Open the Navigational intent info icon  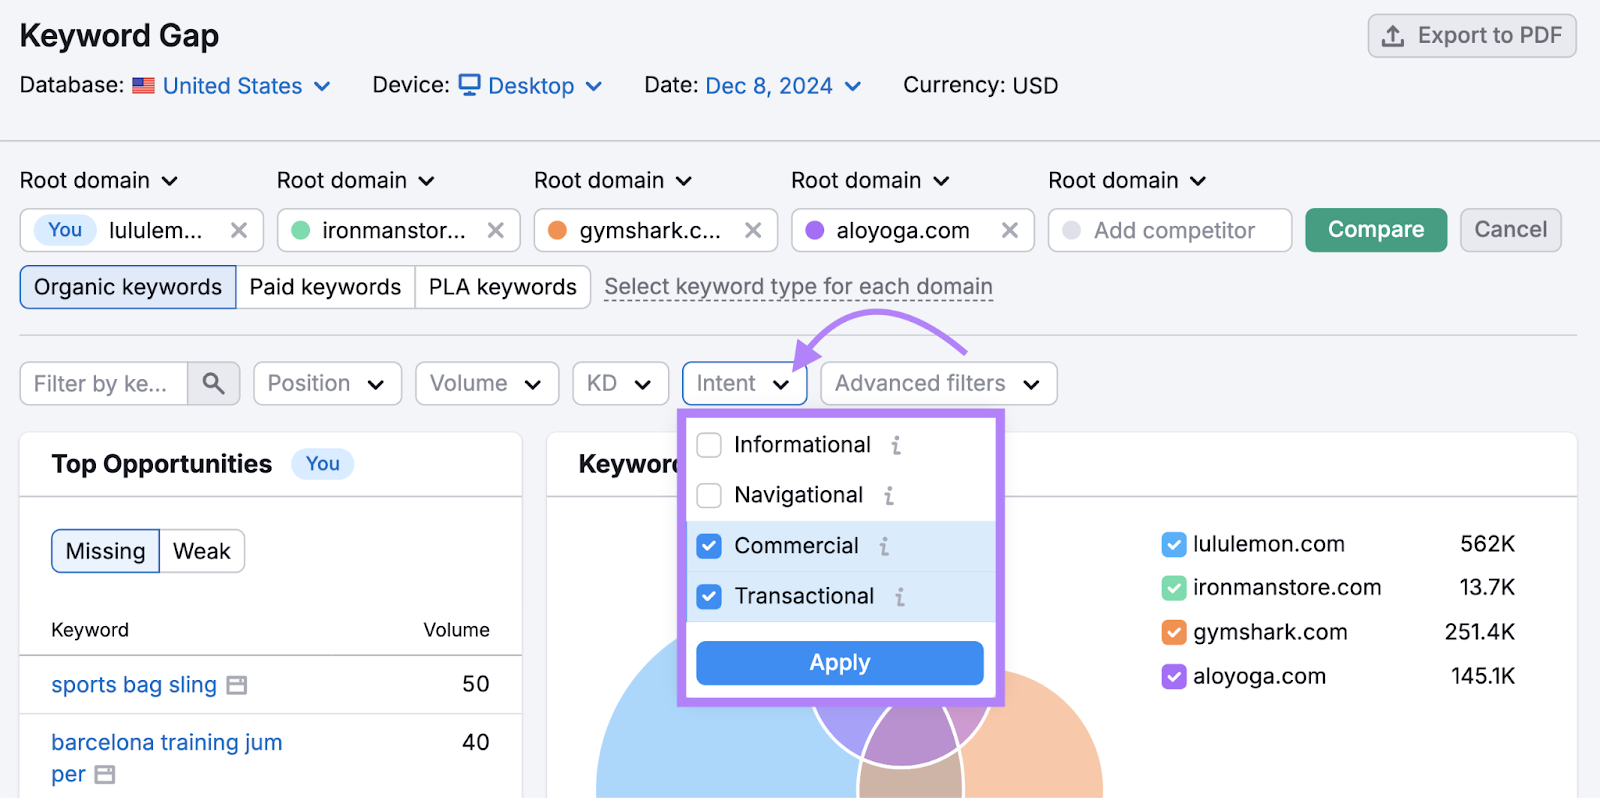[888, 495]
